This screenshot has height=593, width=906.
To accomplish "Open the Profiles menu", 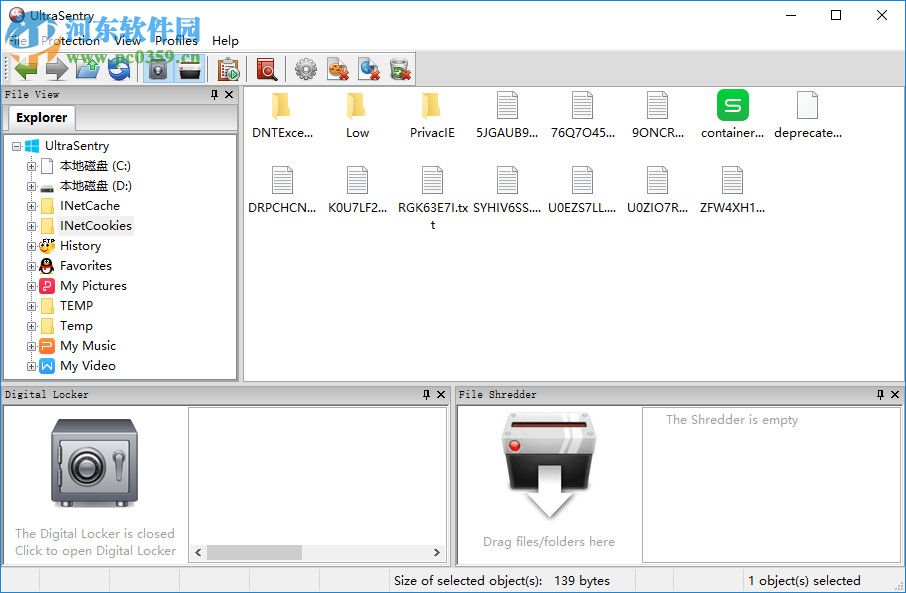I will (176, 40).
